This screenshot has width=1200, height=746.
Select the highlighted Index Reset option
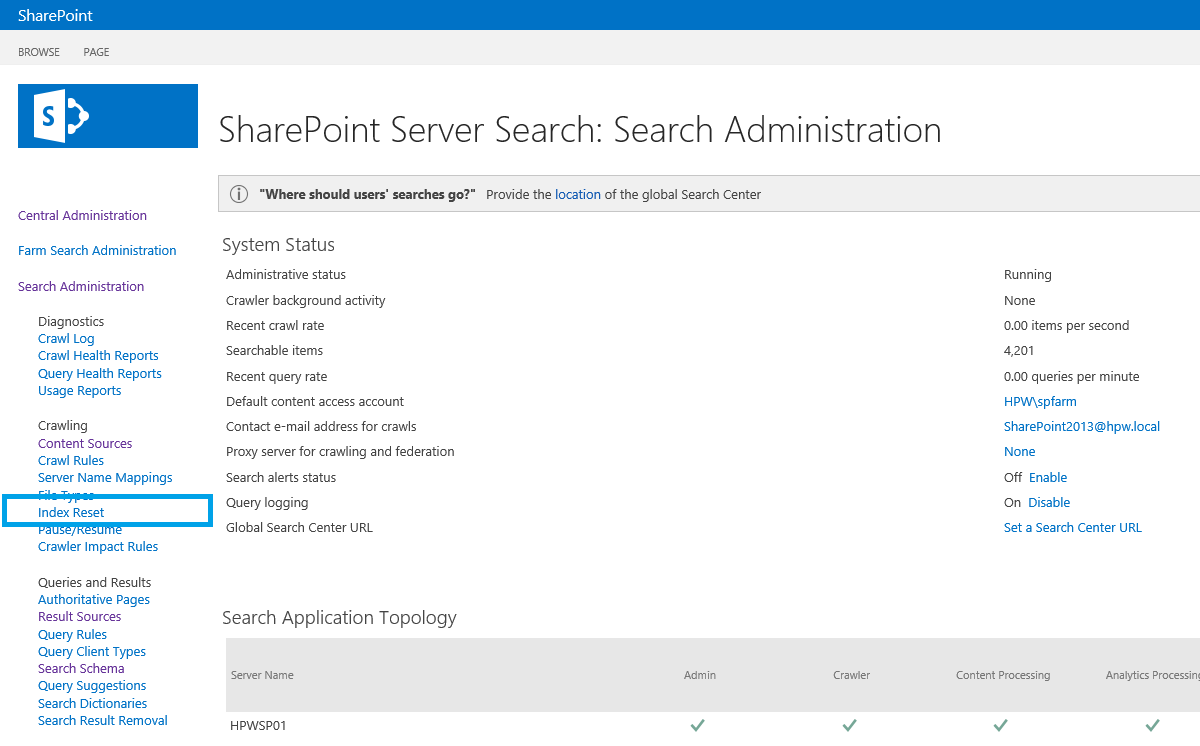click(x=70, y=512)
